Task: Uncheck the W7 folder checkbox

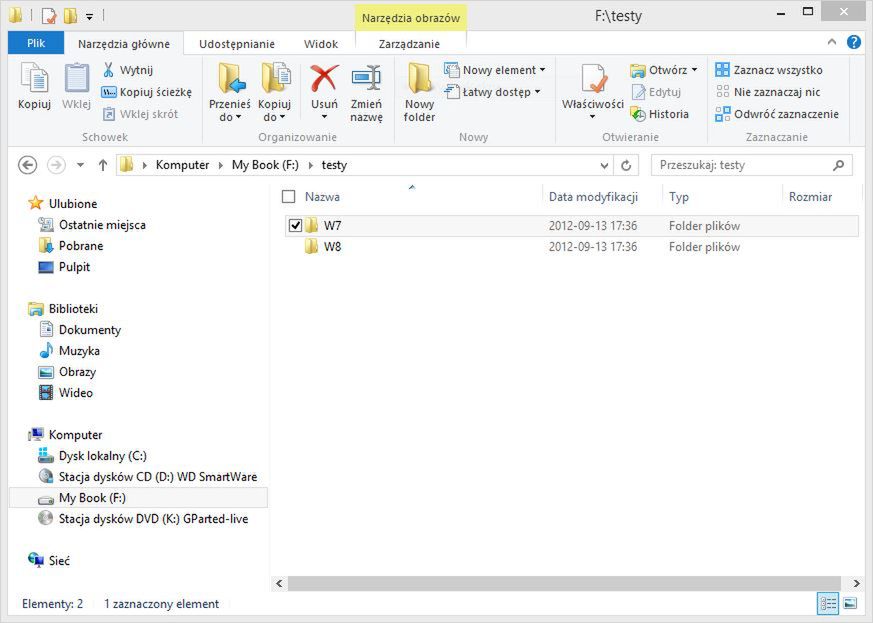Action: (x=295, y=225)
